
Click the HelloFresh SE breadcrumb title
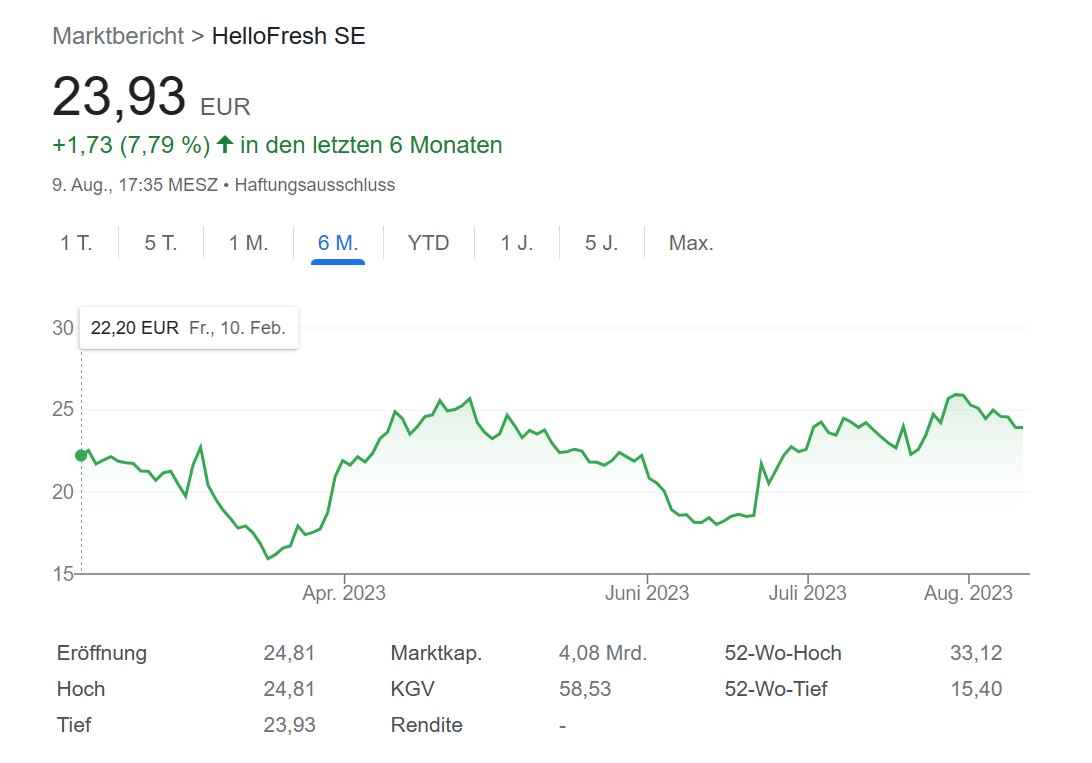[288, 36]
